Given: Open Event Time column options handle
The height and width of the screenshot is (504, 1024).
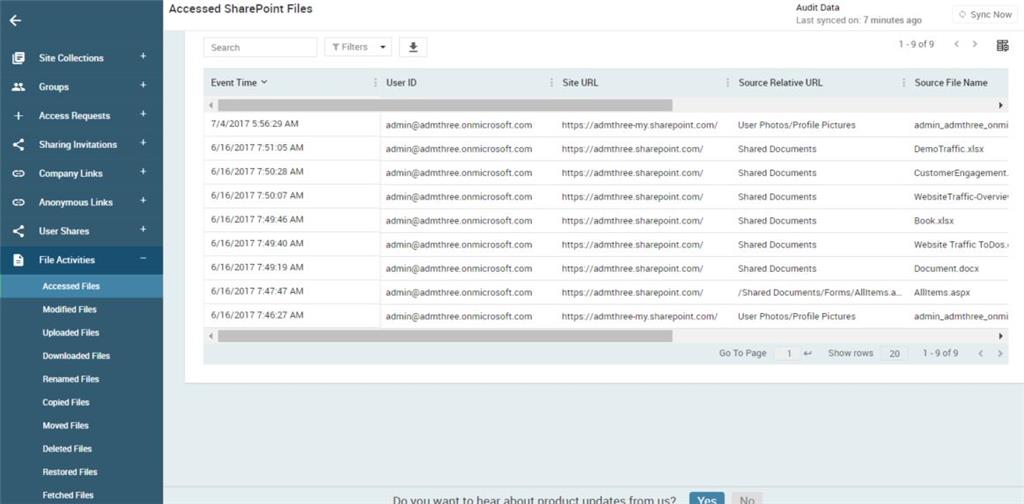Looking at the screenshot, I should click(375, 83).
